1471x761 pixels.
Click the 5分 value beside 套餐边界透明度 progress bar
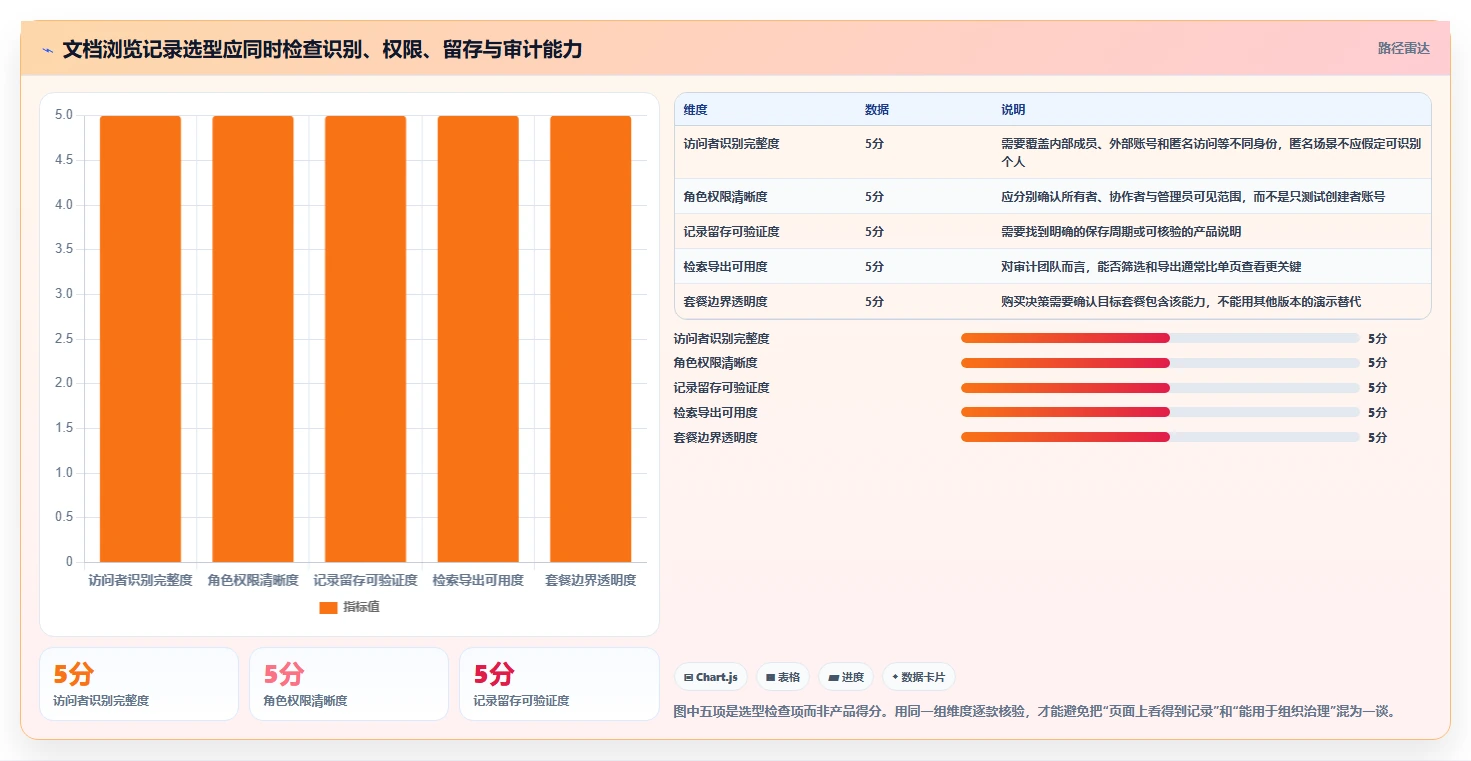[x=1377, y=437]
